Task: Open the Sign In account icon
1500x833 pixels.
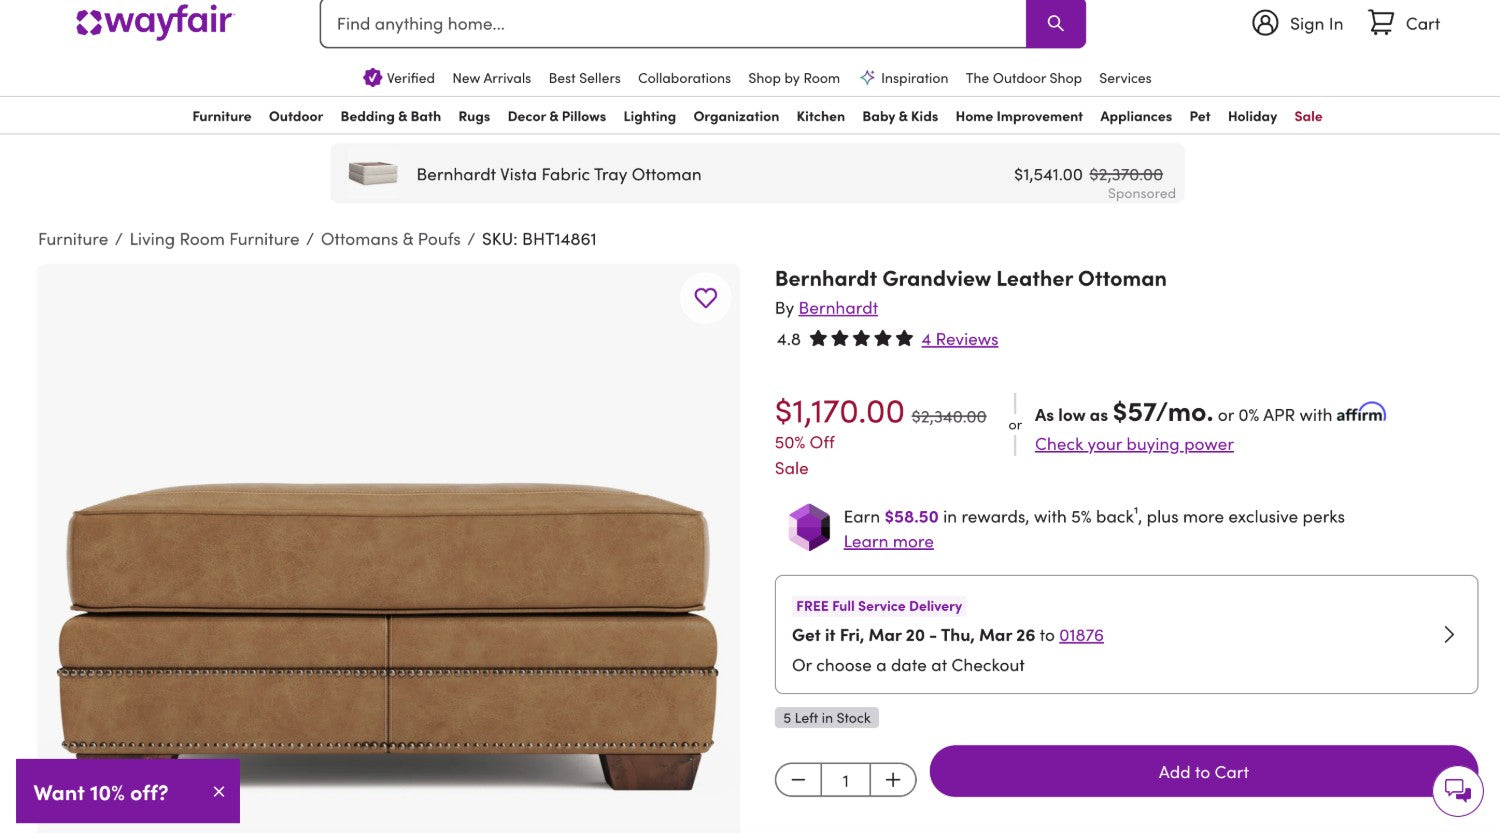Action: click(1265, 23)
